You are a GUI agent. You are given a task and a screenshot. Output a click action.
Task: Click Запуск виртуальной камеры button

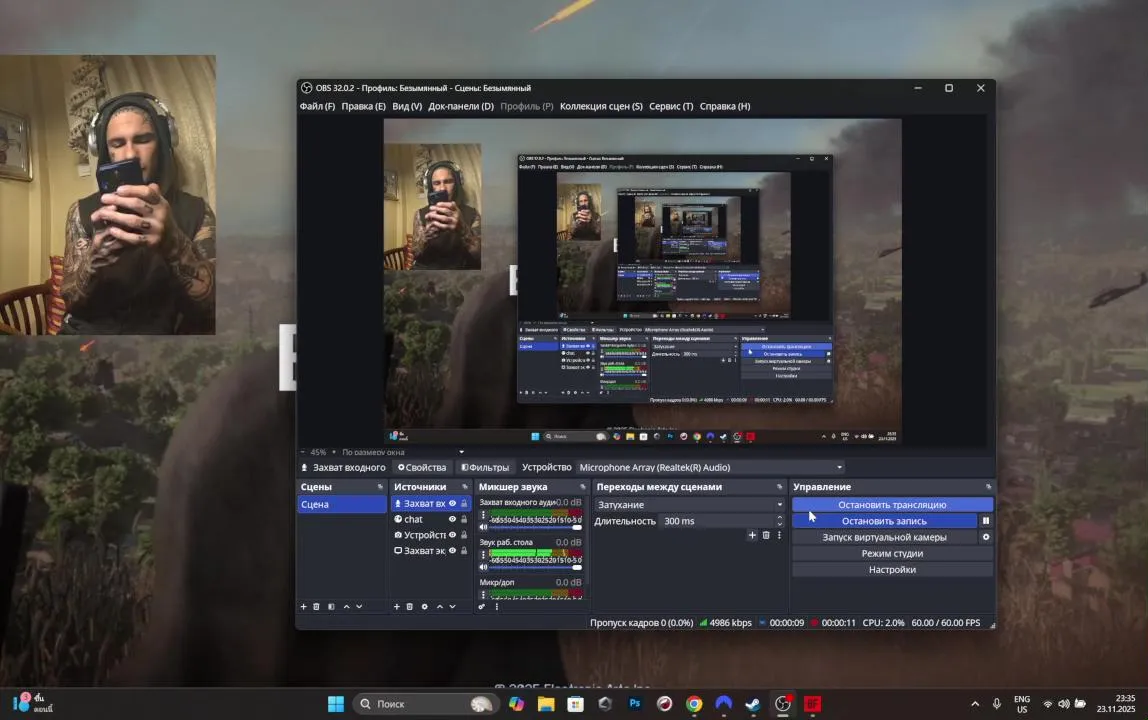tap(884, 537)
